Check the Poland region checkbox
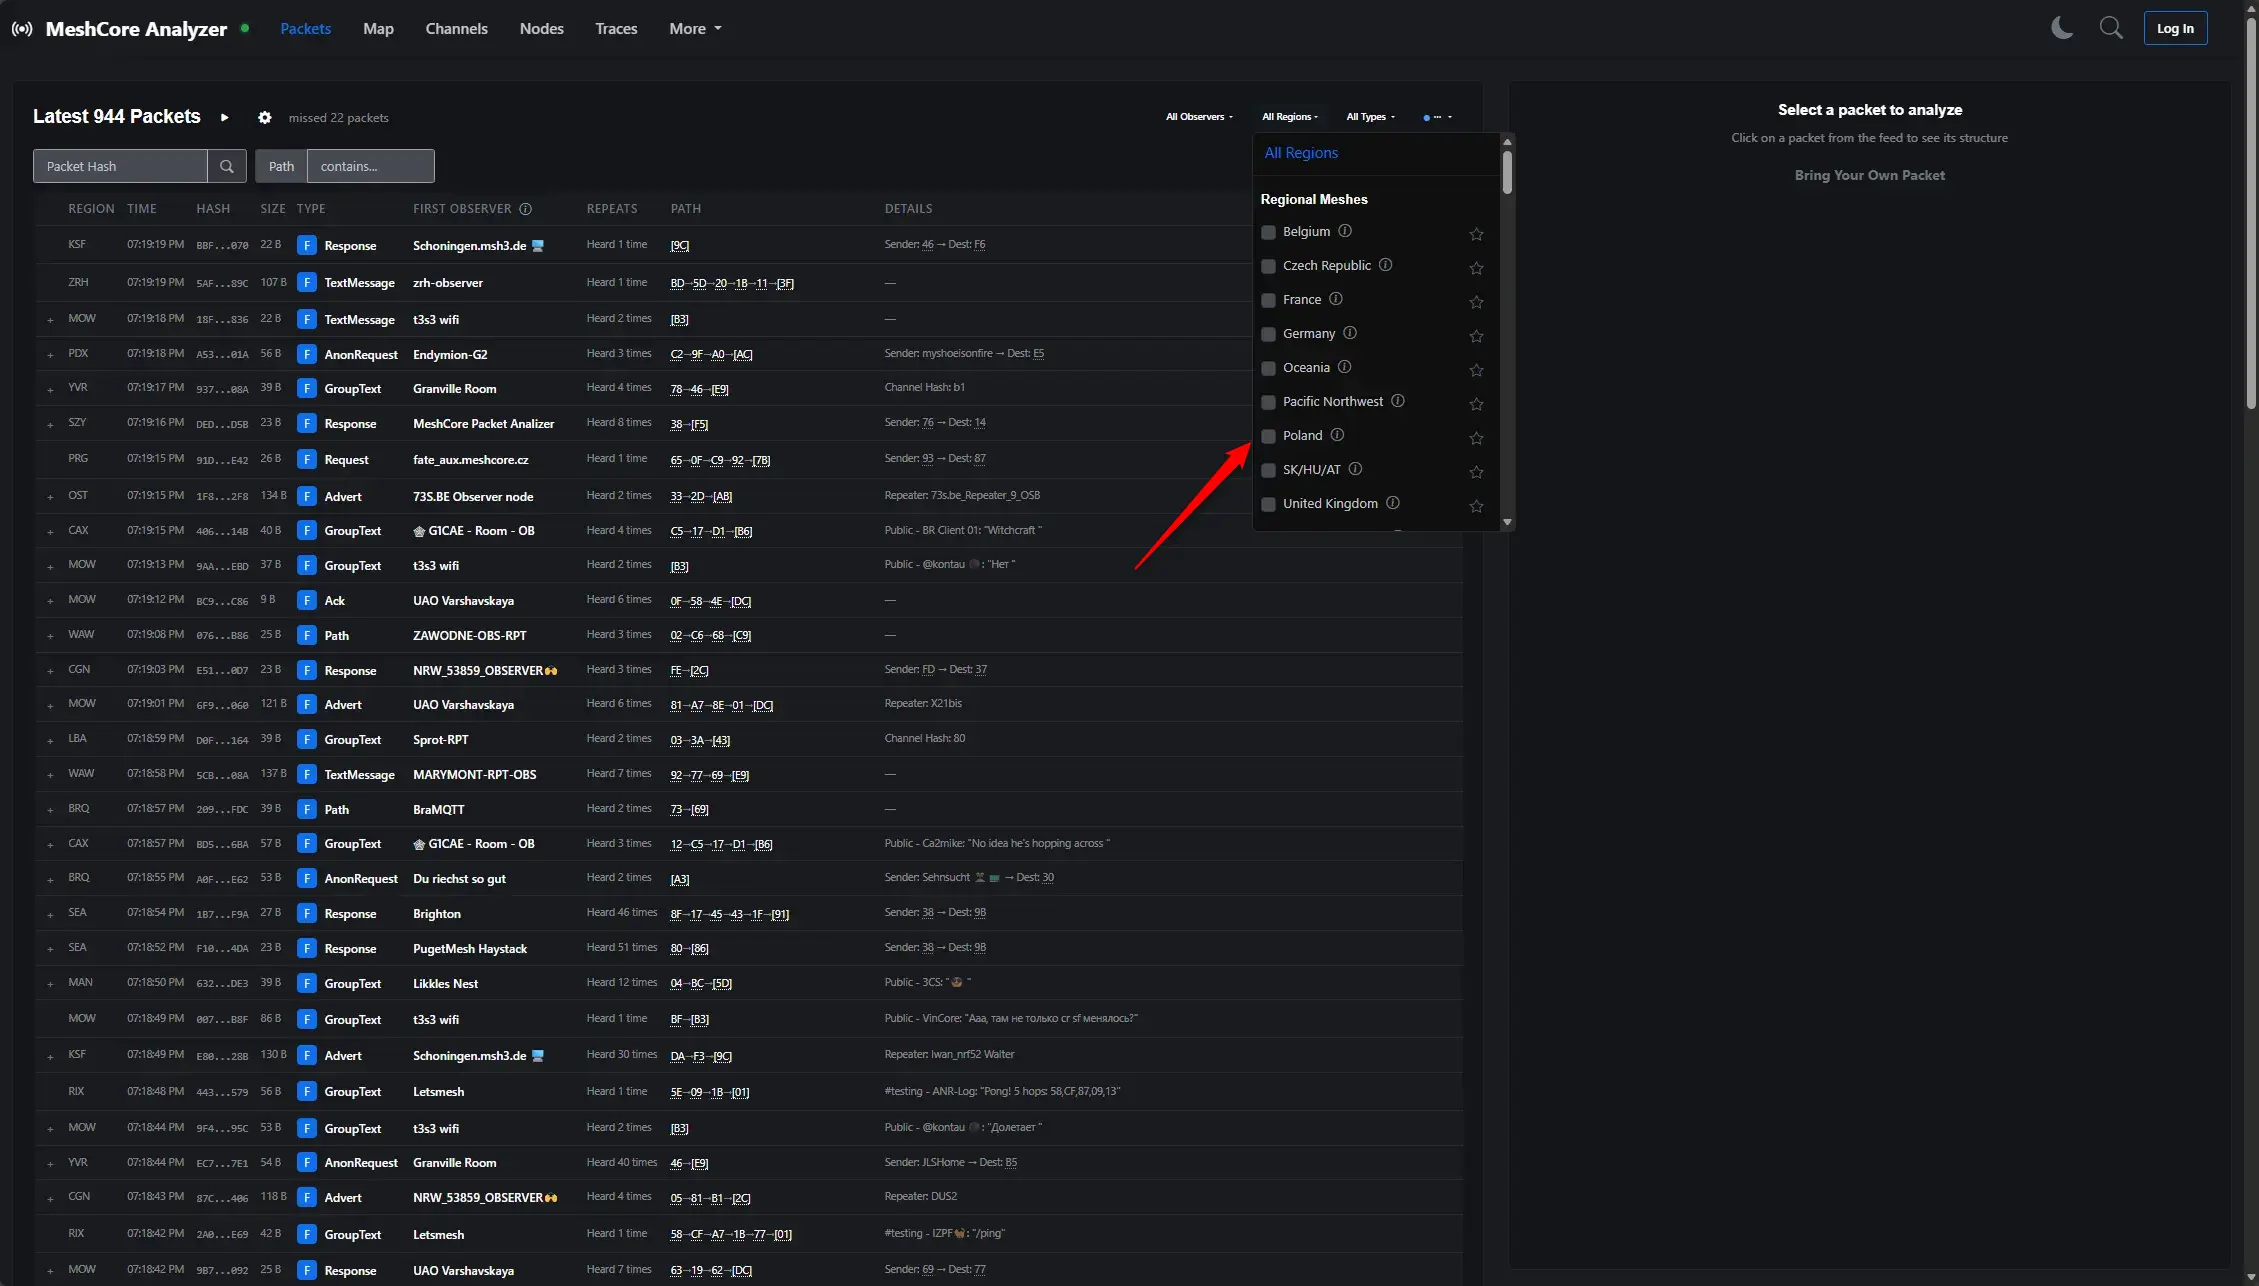The width and height of the screenshot is (2259, 1286). [1268, 436]
